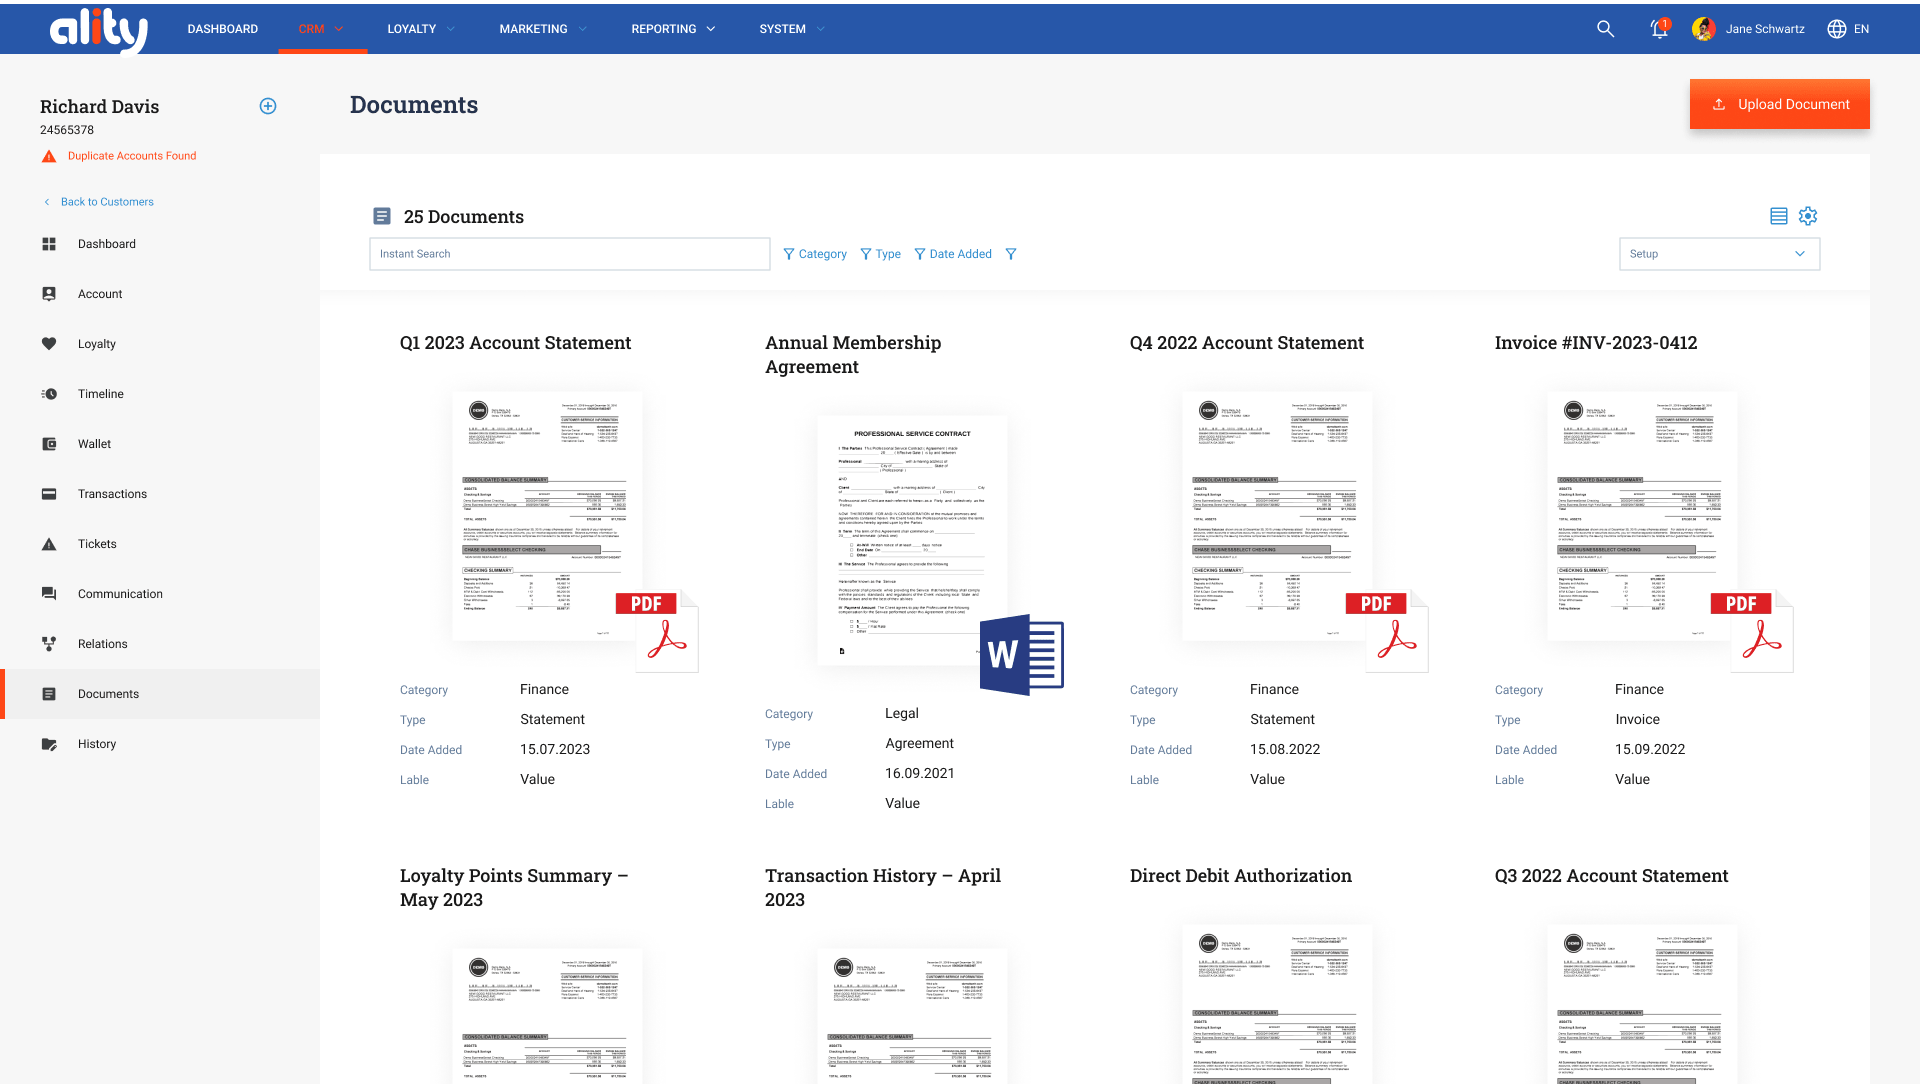Screen dimensions: 1920x1084
Task: Go back to Customers link
Action: point(99,202)
